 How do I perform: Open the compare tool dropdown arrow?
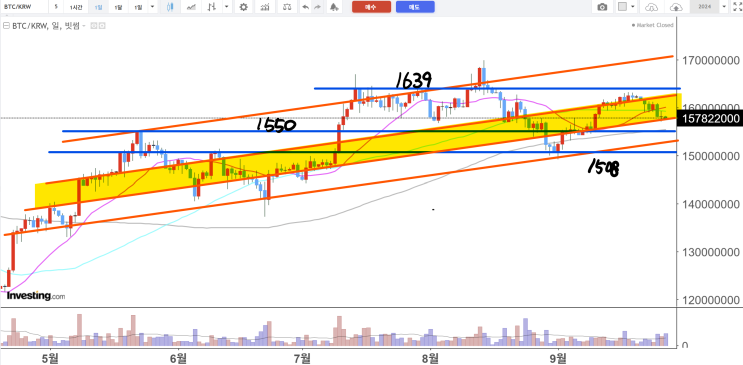pyautogui.click(x=227, y=7)
